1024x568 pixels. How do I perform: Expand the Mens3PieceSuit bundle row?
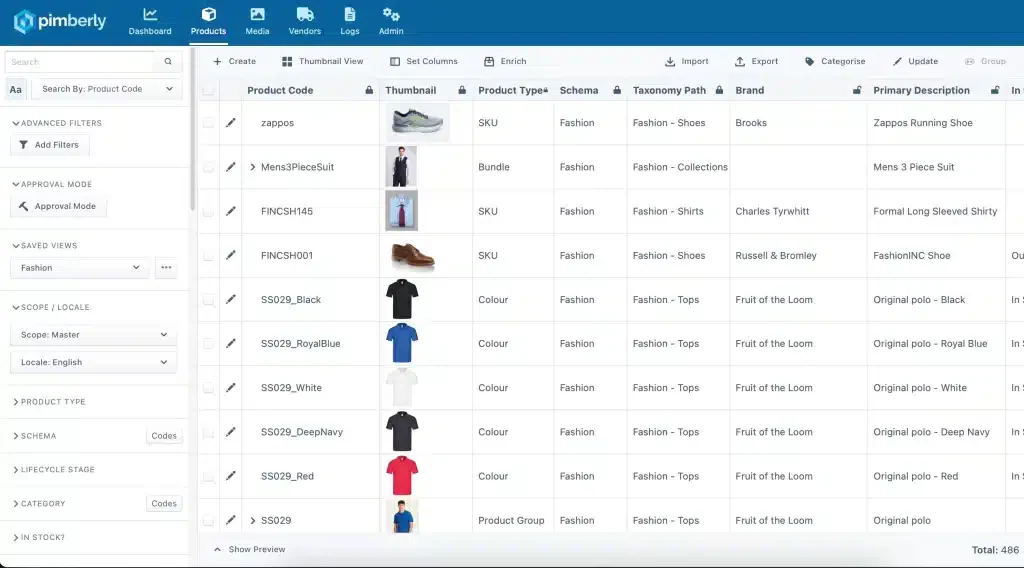(253, 167)
